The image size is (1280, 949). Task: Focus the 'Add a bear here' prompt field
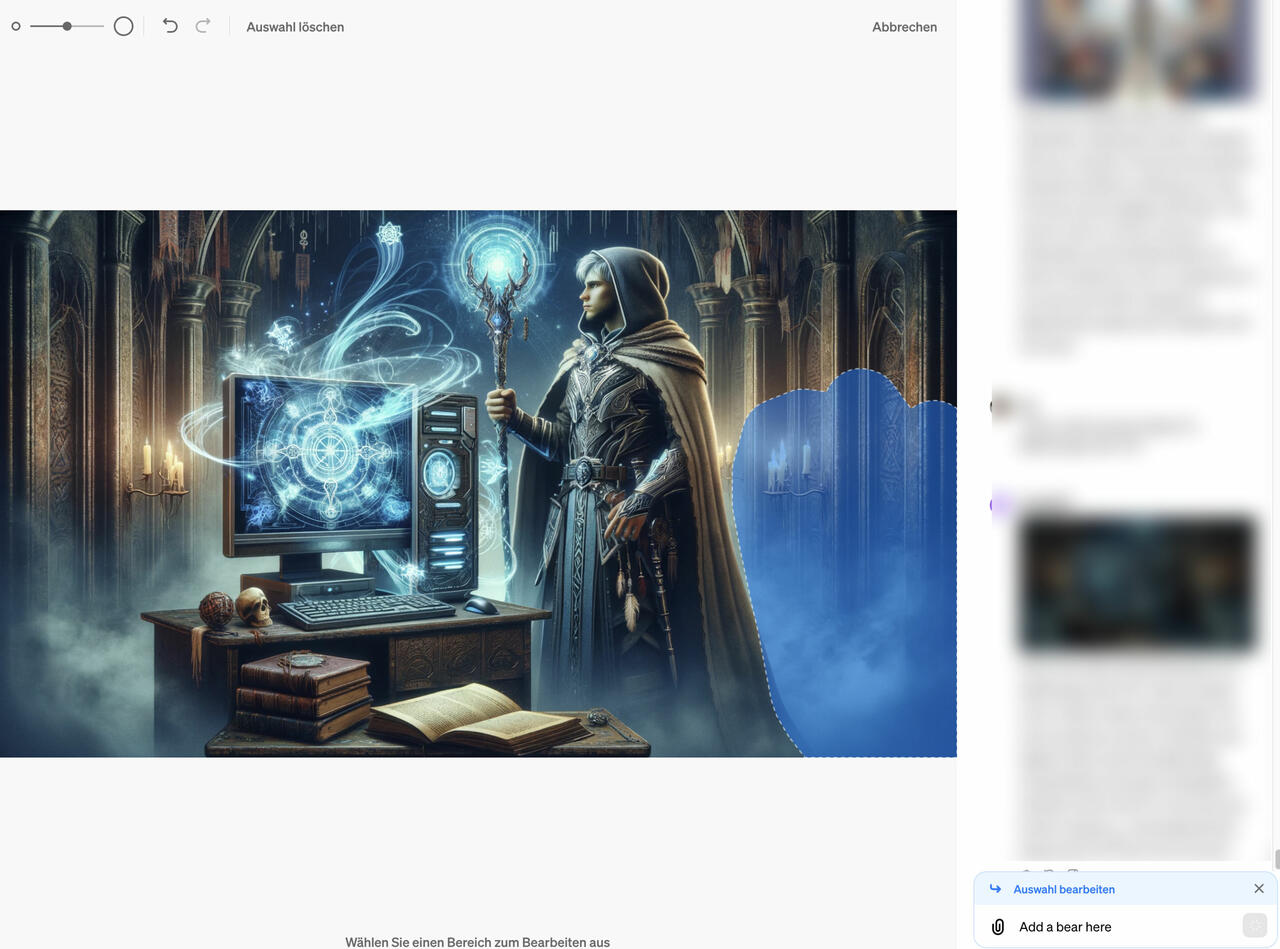pyautogui.click(x=1120, y=927)
